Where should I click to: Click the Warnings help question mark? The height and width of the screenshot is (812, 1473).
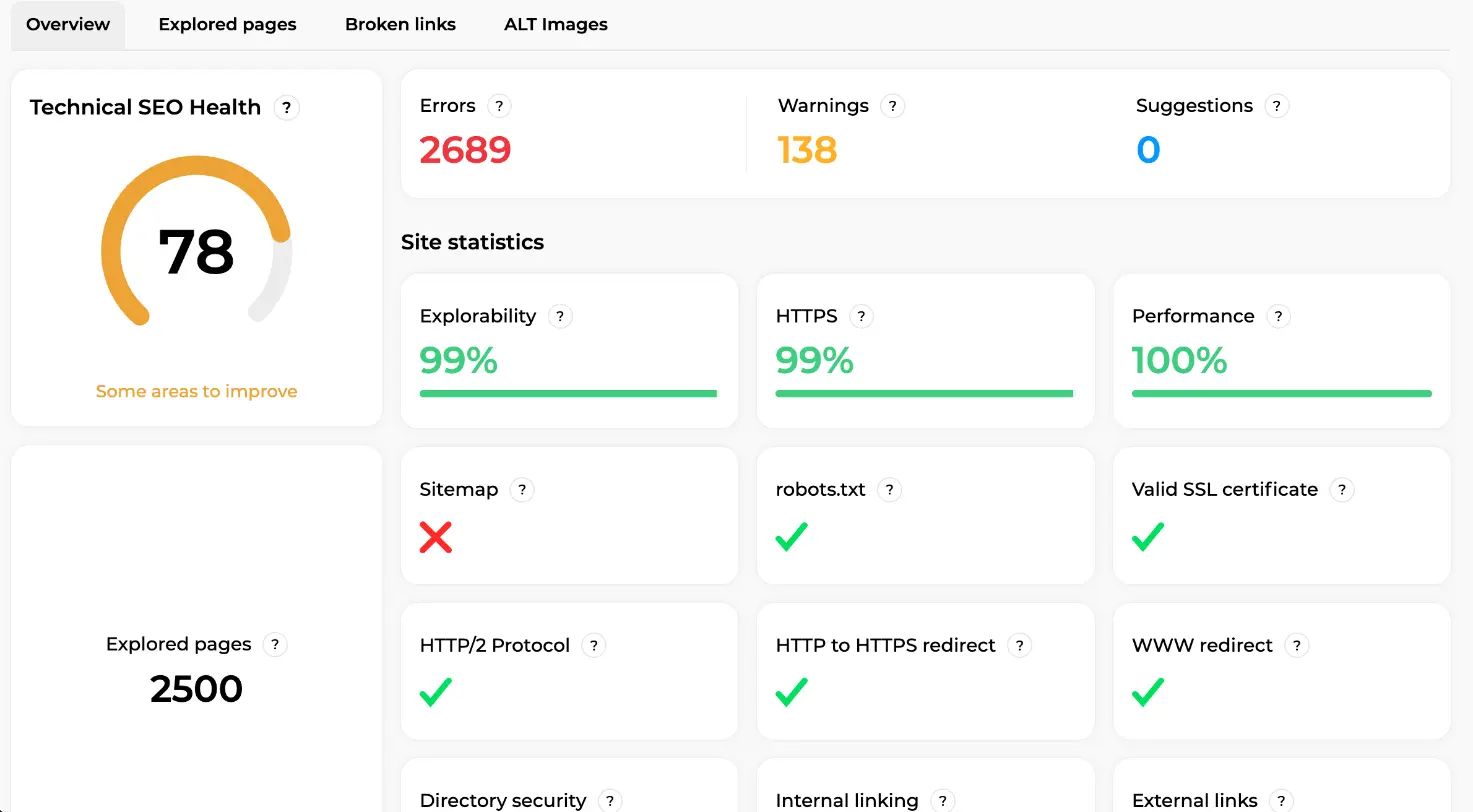coord(893,106)
